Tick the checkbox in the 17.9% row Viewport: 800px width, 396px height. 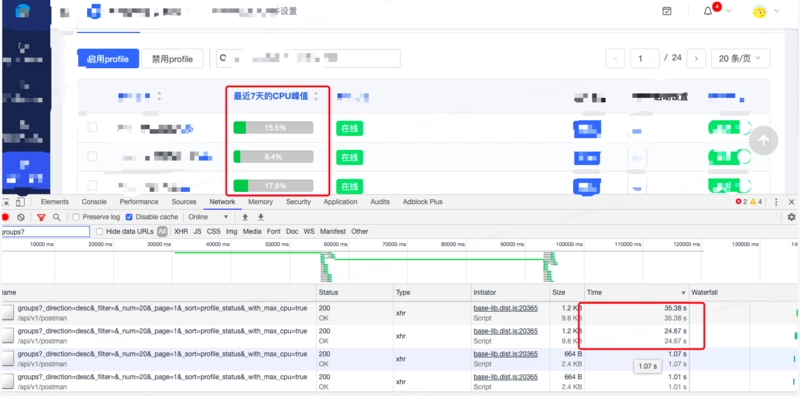(92, 185)
